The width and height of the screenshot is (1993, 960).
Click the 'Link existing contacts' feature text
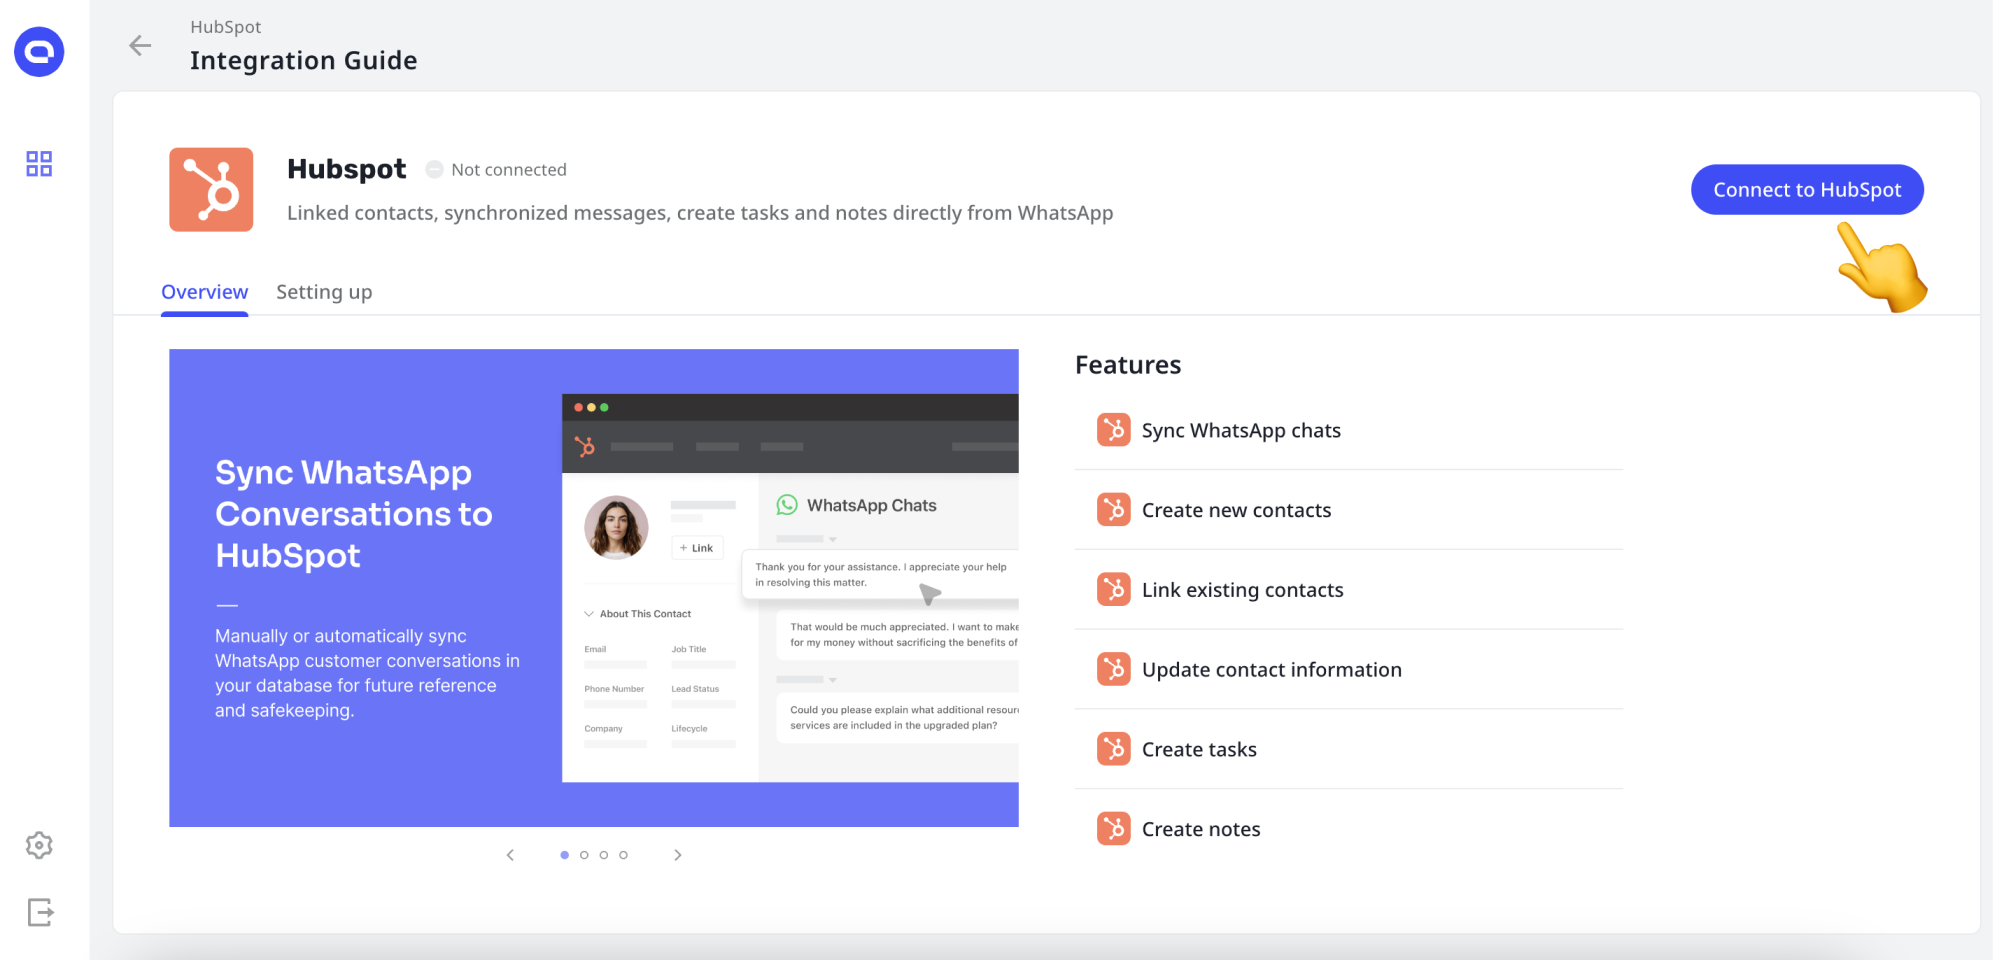[1242, 590]
